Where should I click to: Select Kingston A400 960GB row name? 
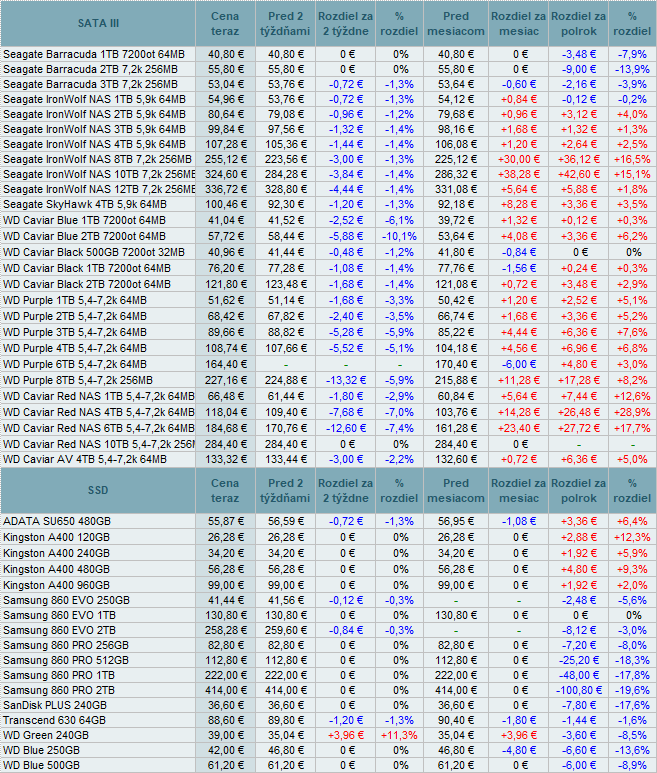click(x=56, y=585)
